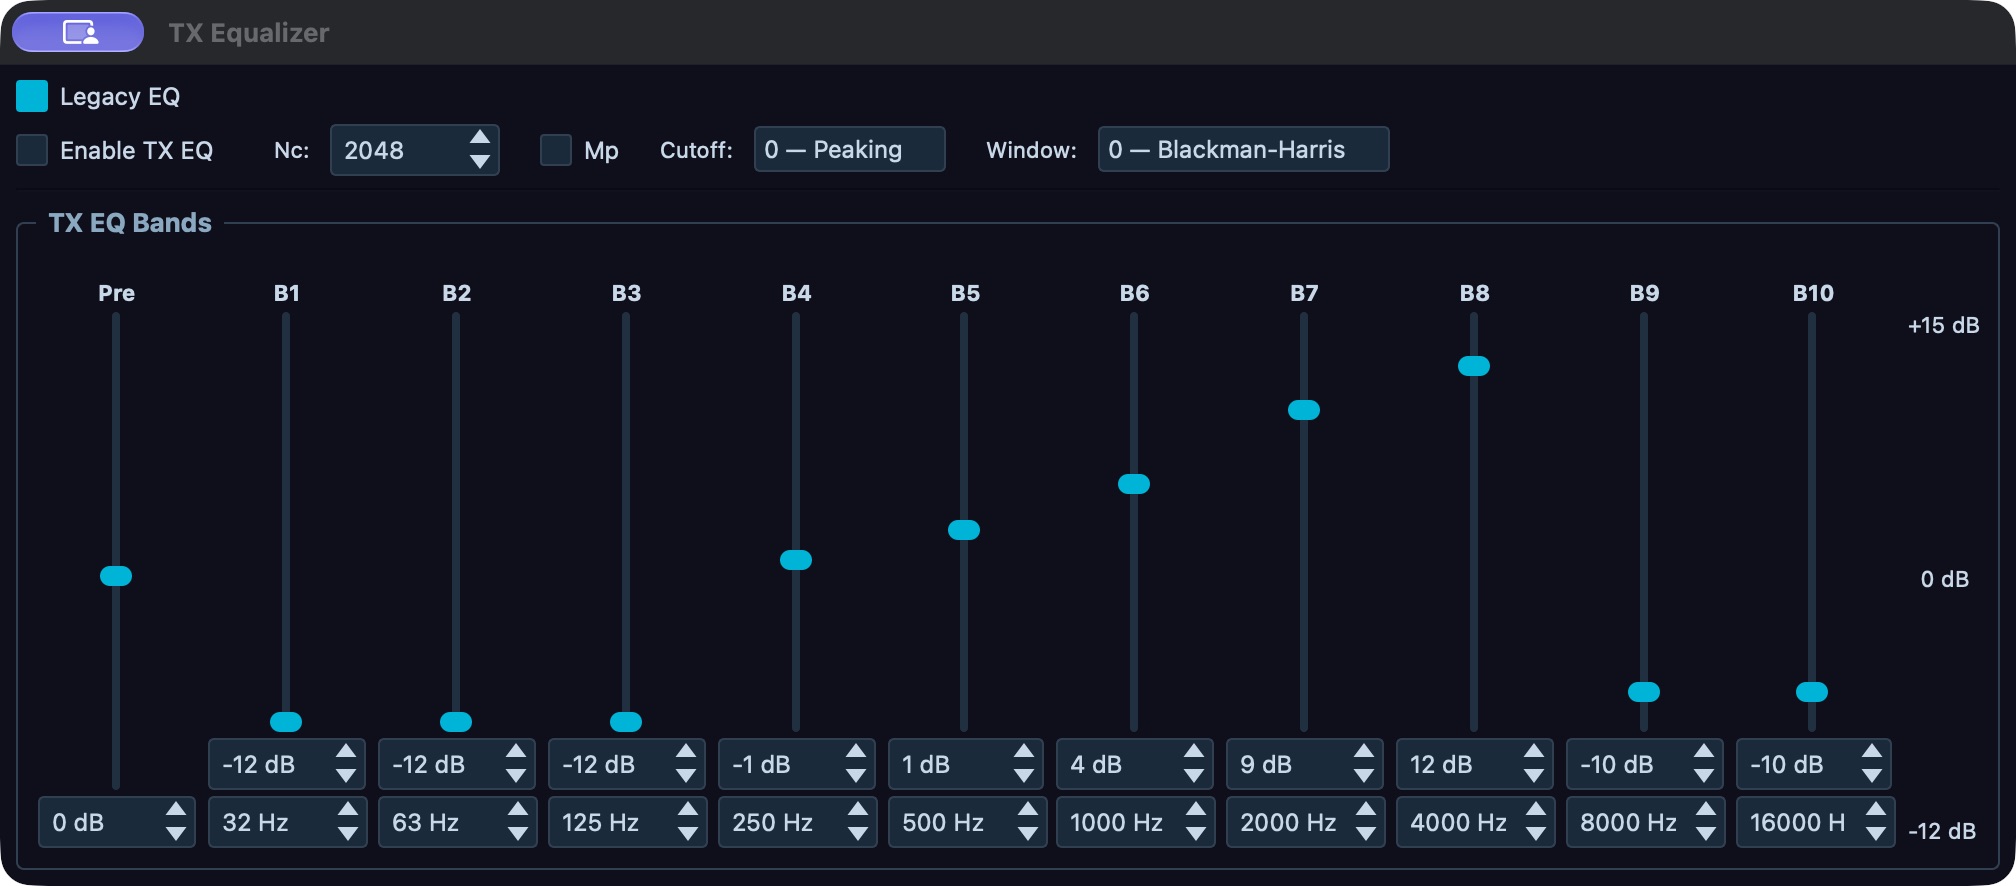Decrease B8 frequency below 4000 Hz
This screenshot has width=2016, height=886.
(1536, 834)
